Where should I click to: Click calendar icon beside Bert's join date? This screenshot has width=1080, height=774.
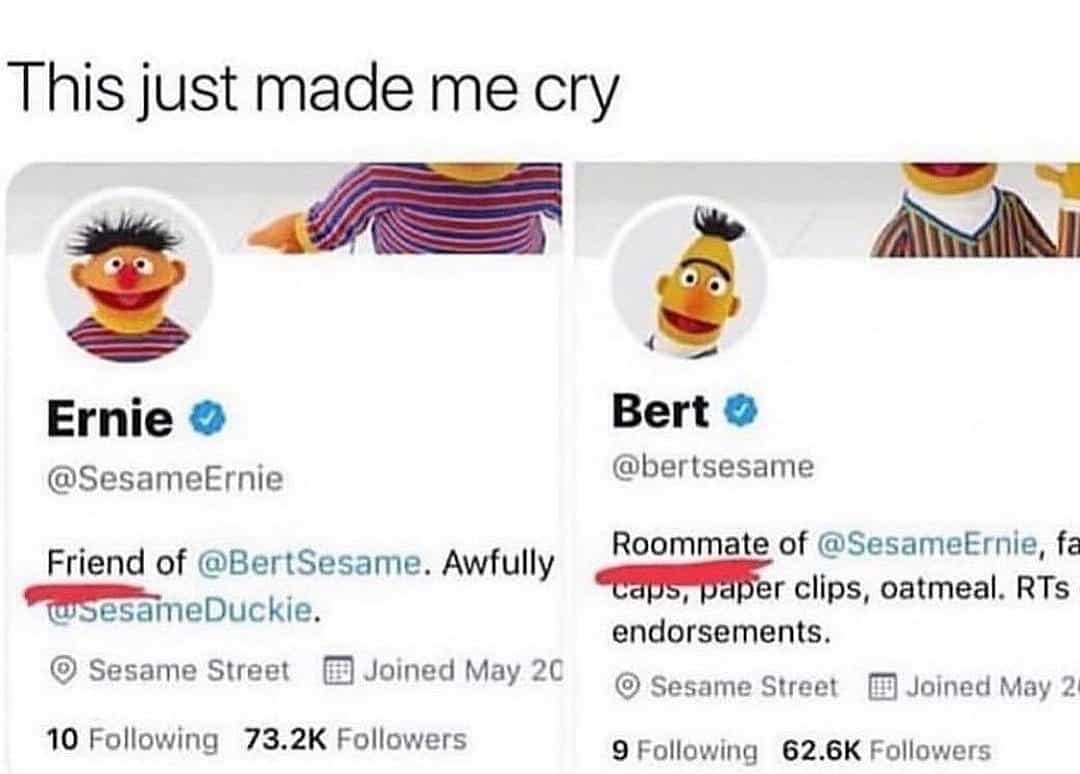881,687
